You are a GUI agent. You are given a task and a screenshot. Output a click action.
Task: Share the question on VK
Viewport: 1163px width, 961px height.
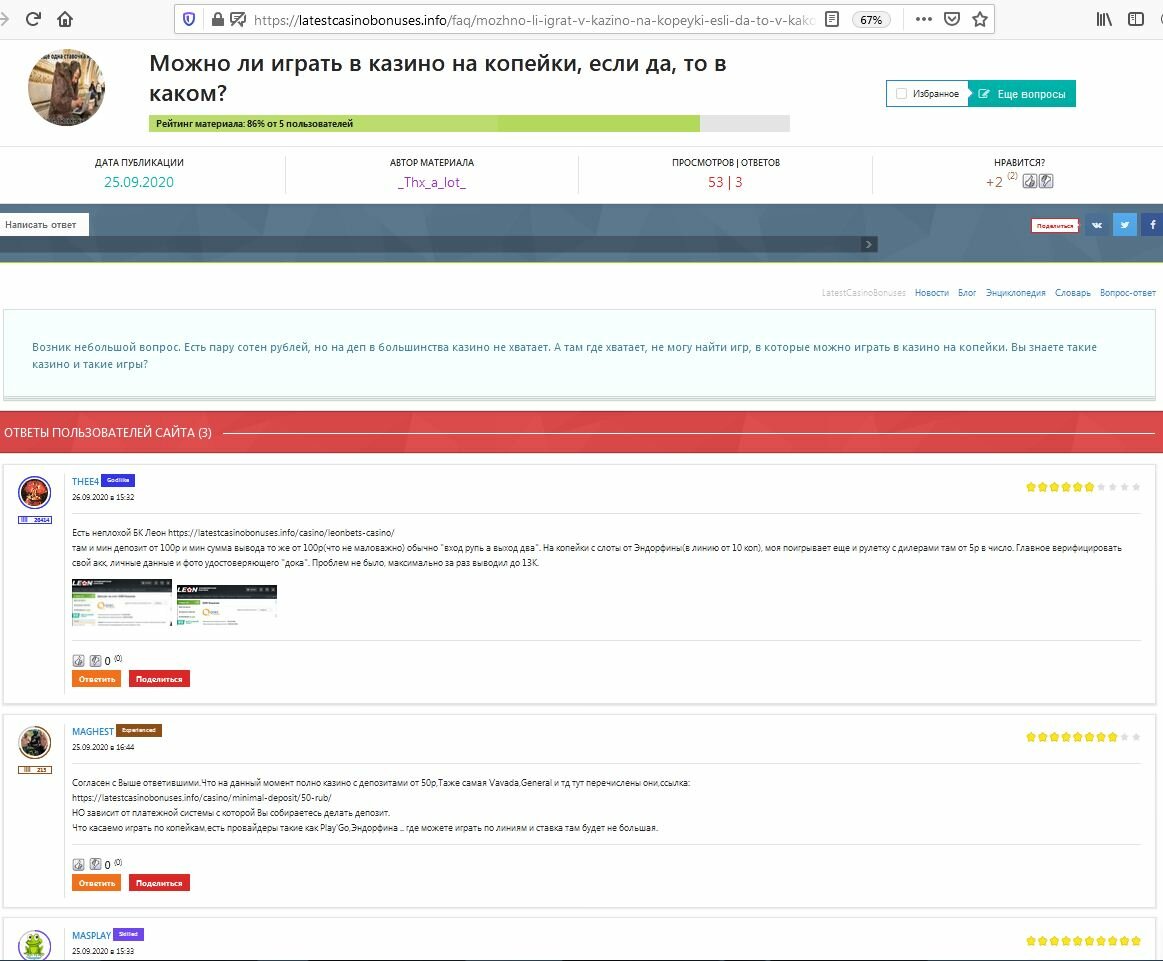(1097, 225)
